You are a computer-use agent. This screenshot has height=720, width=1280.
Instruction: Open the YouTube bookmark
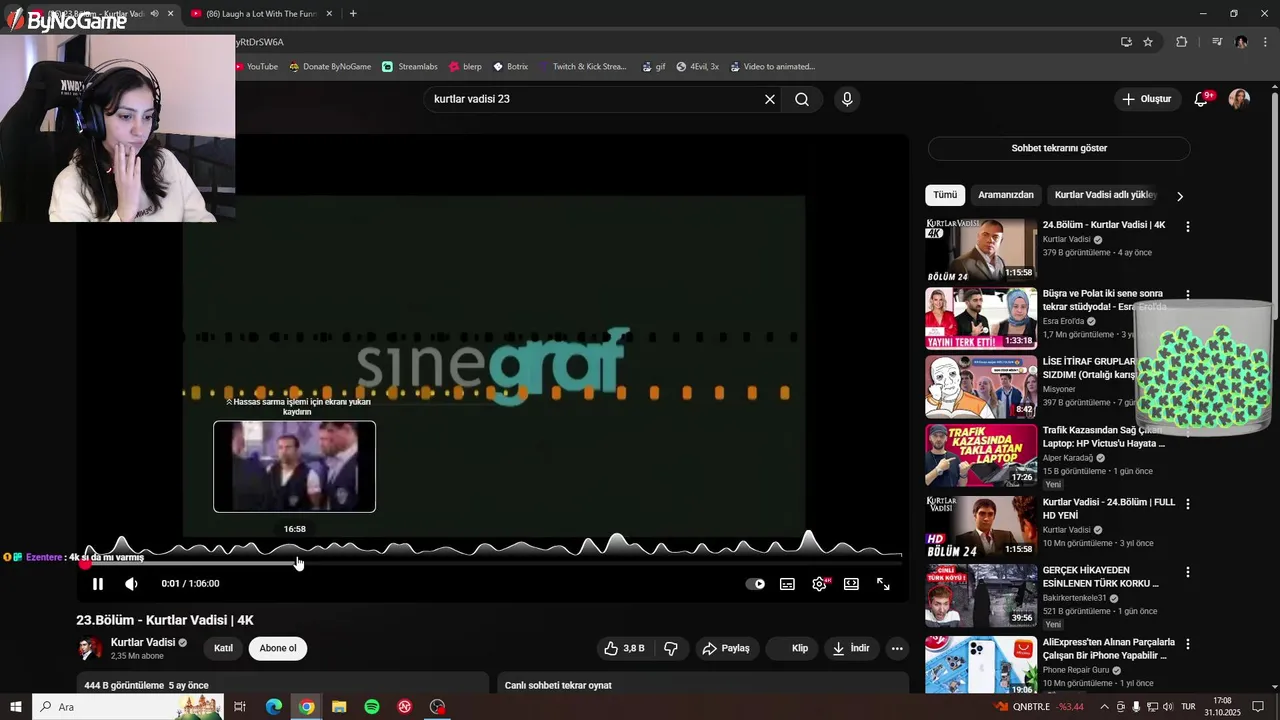tap(256, 67)
